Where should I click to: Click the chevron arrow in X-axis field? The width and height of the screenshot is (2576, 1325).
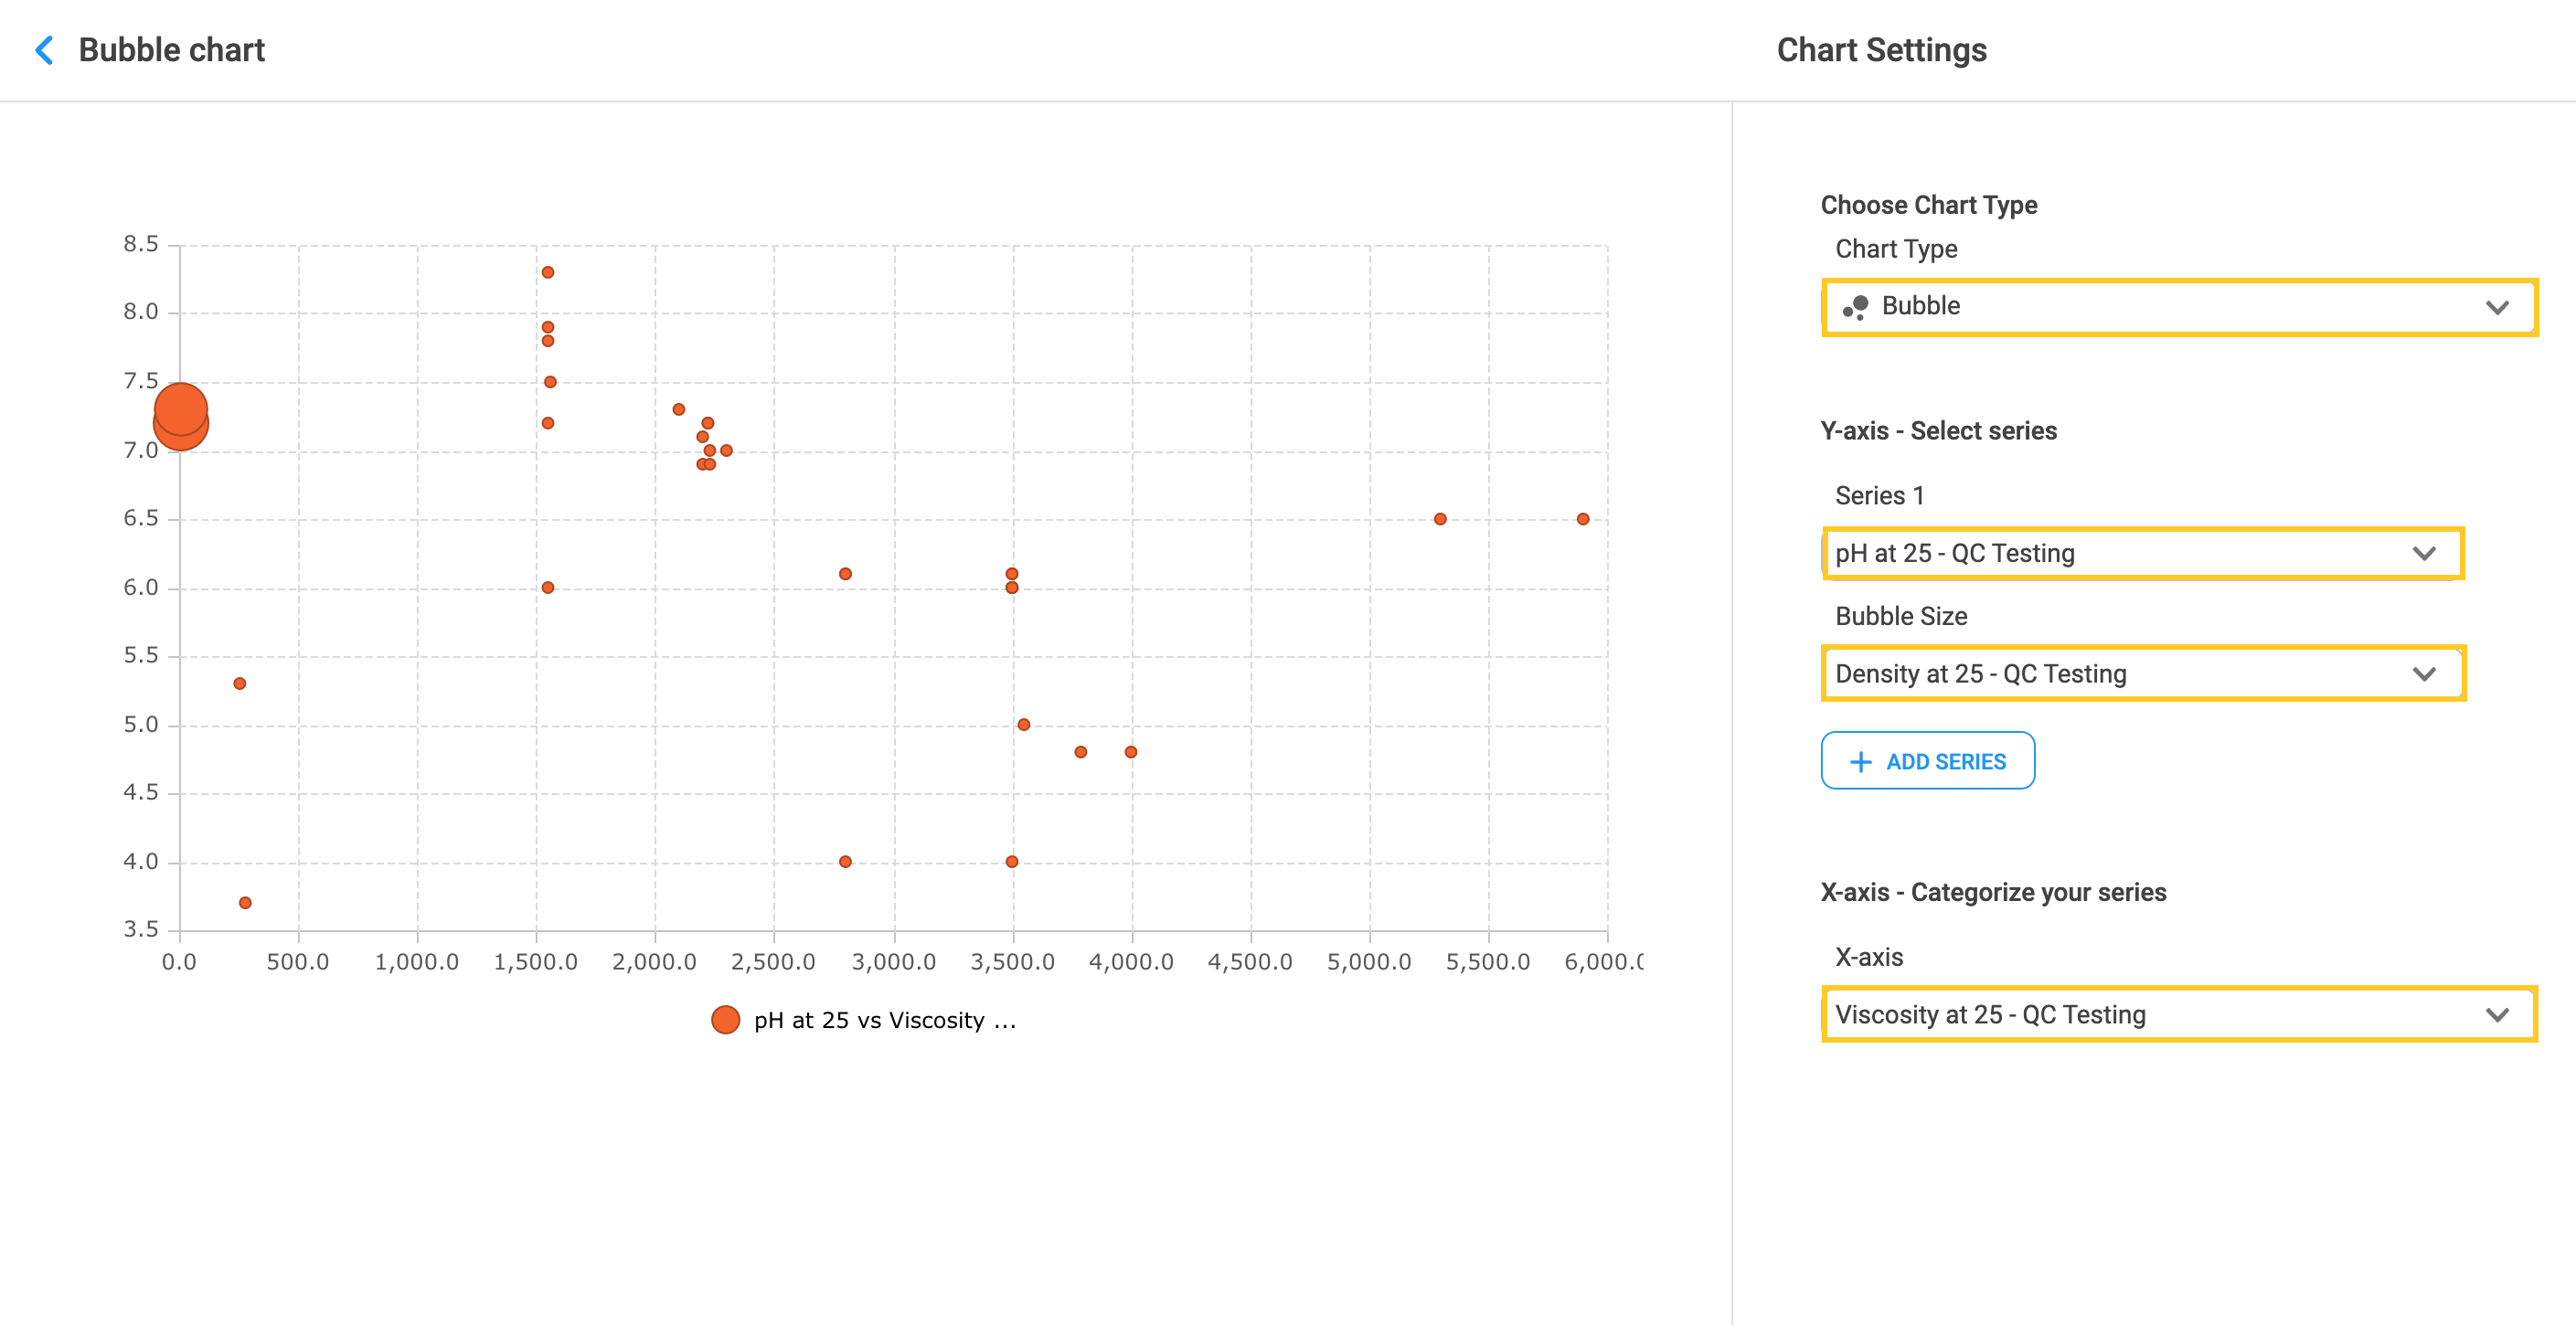pyautogui.click(x=2497, y=1015)
